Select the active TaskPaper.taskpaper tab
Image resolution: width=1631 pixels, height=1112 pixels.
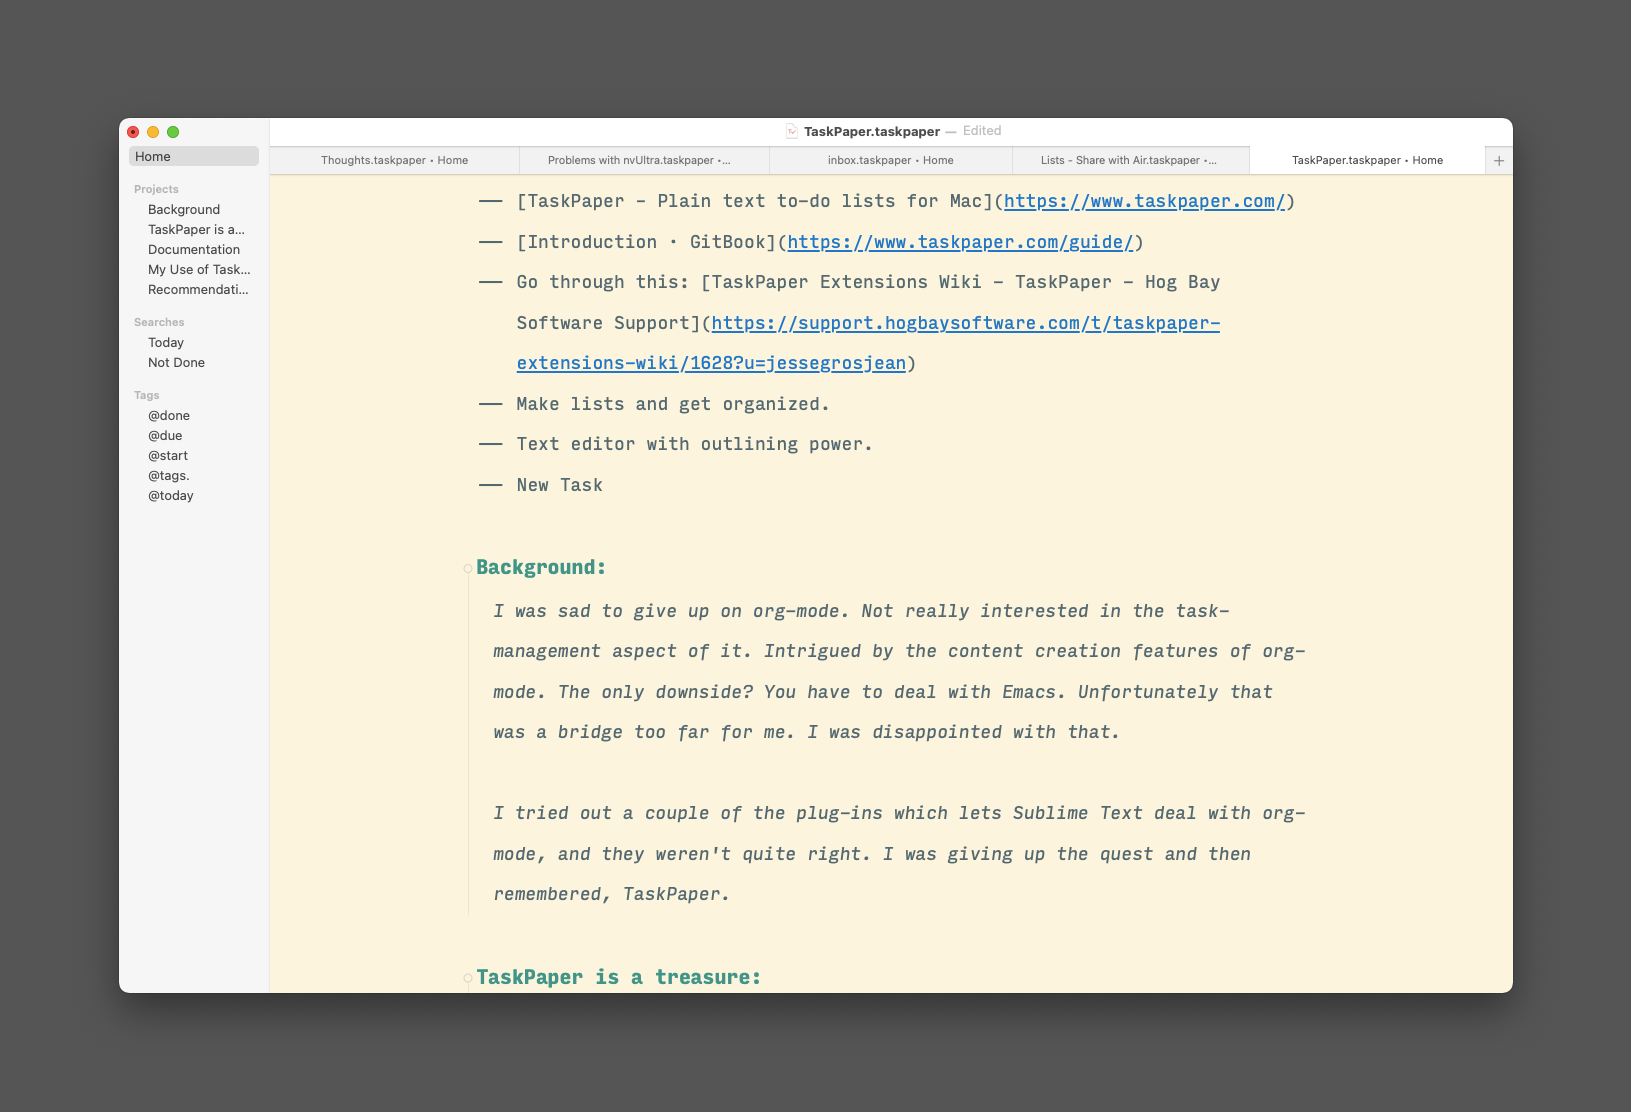click(x=1367, y=160)
